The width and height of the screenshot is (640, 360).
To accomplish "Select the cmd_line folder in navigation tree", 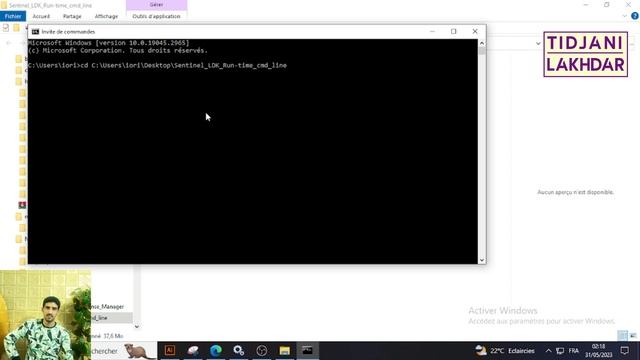I will pyautogui.click(x=111, y=318).
